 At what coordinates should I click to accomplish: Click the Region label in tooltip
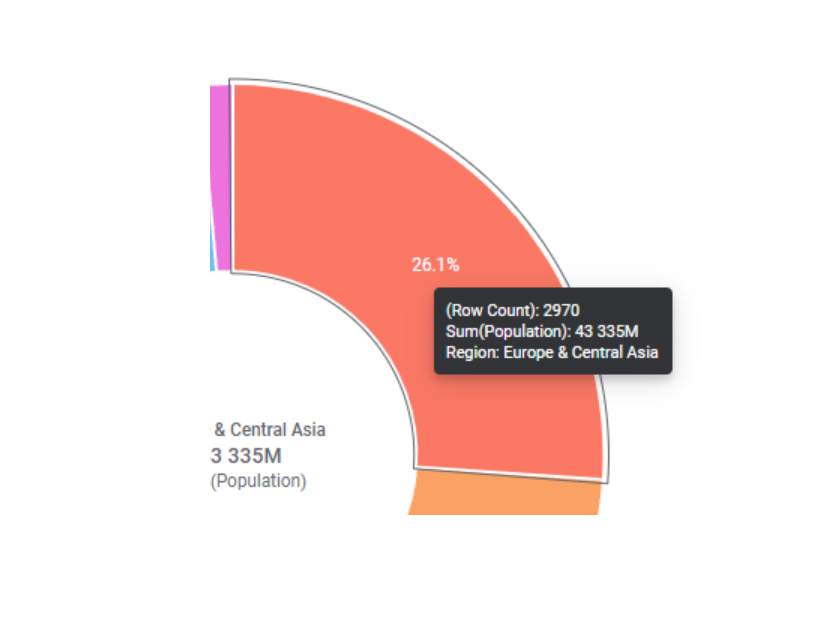click(x=473, y=353)
